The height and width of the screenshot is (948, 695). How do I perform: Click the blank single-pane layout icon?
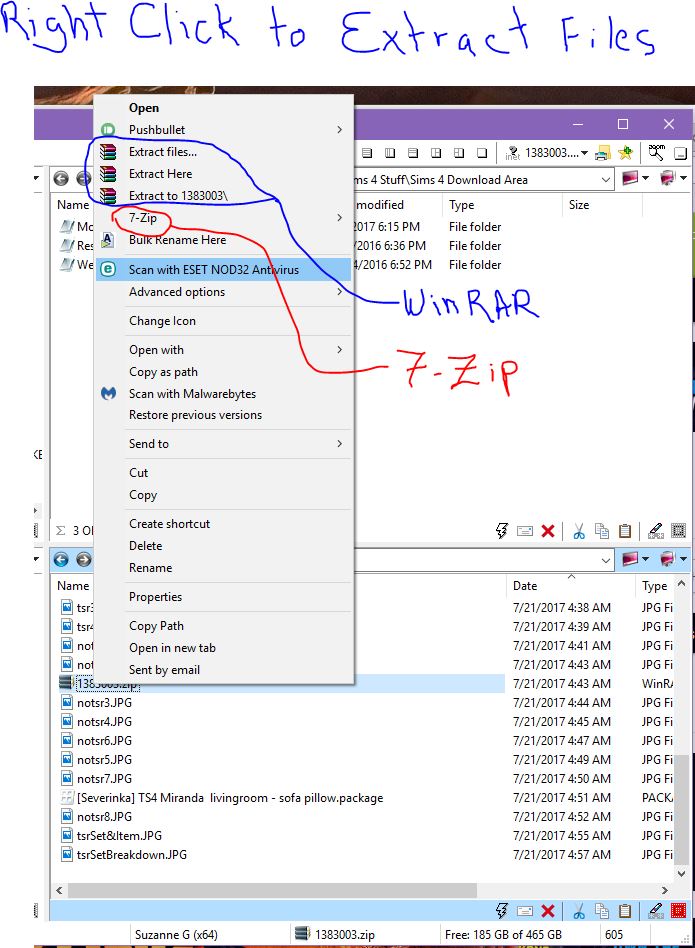(x=482, y=153)
